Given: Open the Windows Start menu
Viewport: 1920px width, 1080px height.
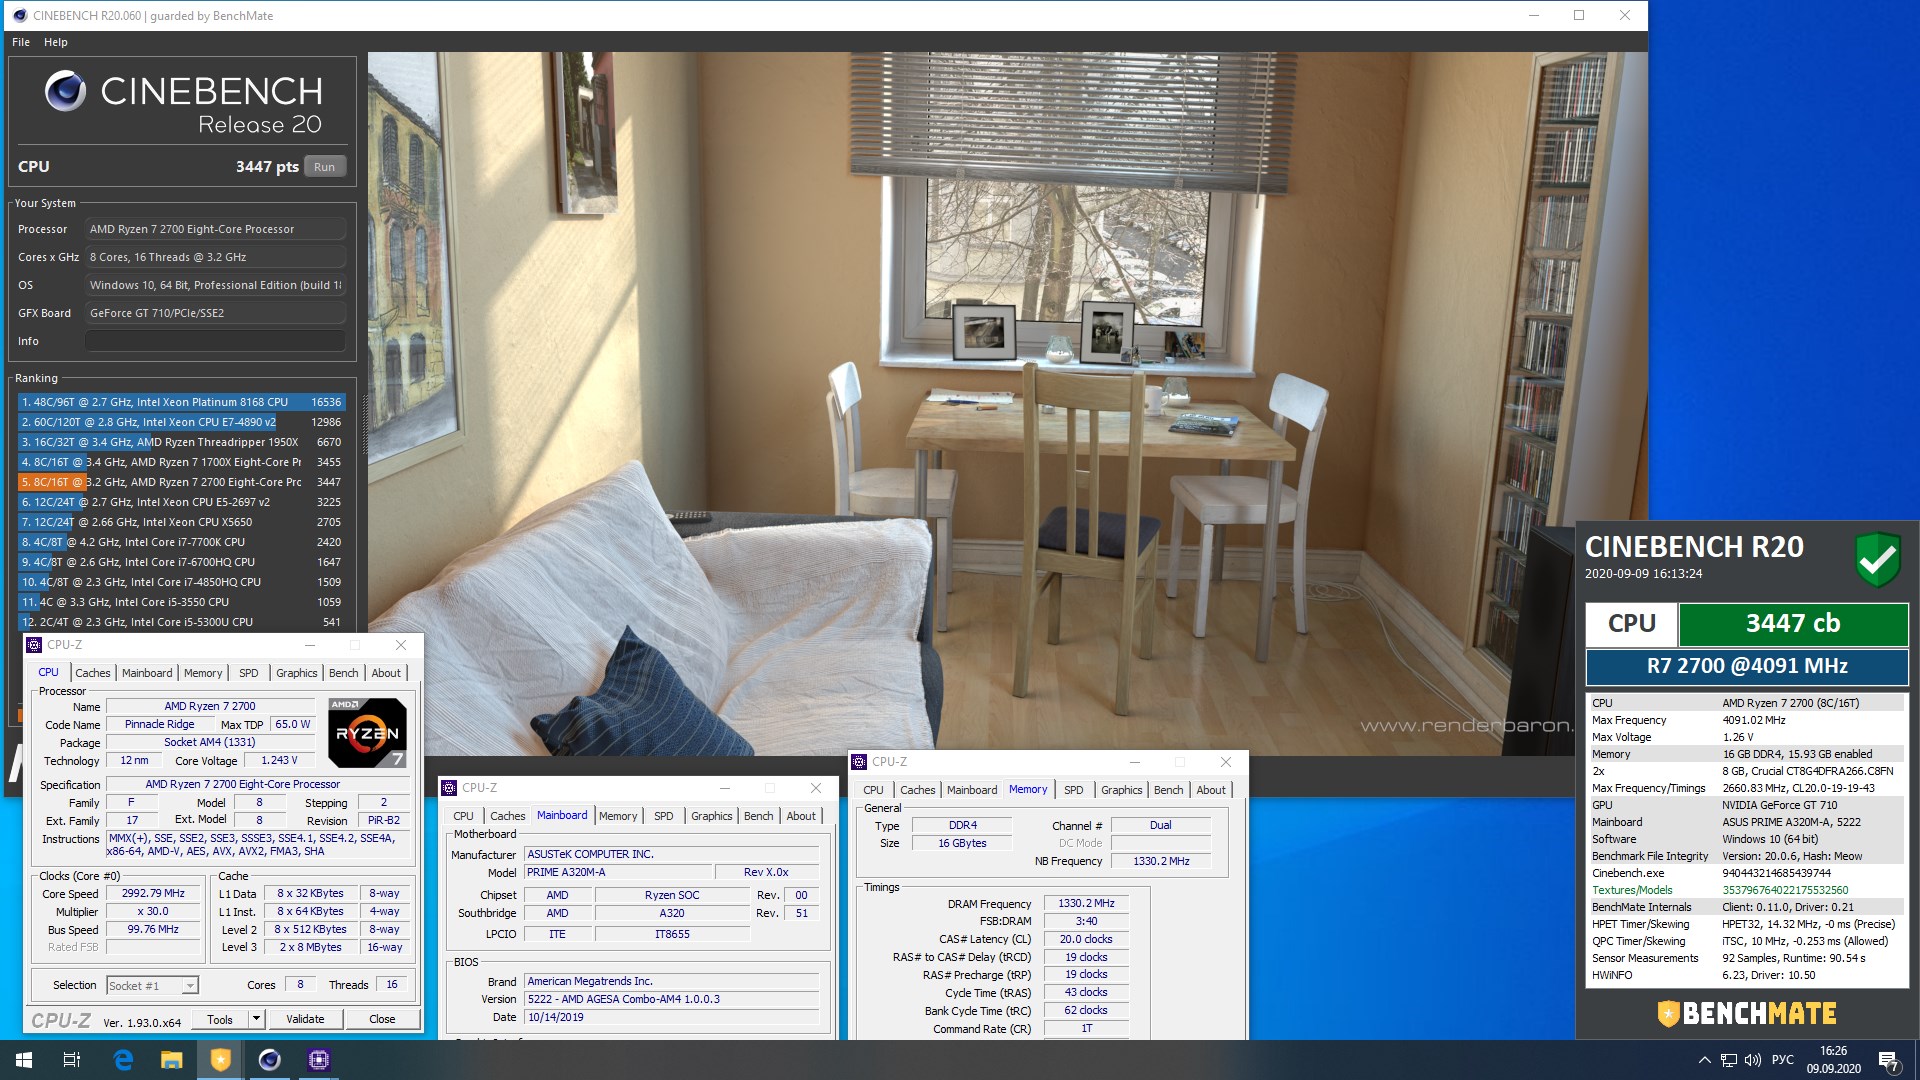Looking at the screenshot, I should coord(24,1060).
